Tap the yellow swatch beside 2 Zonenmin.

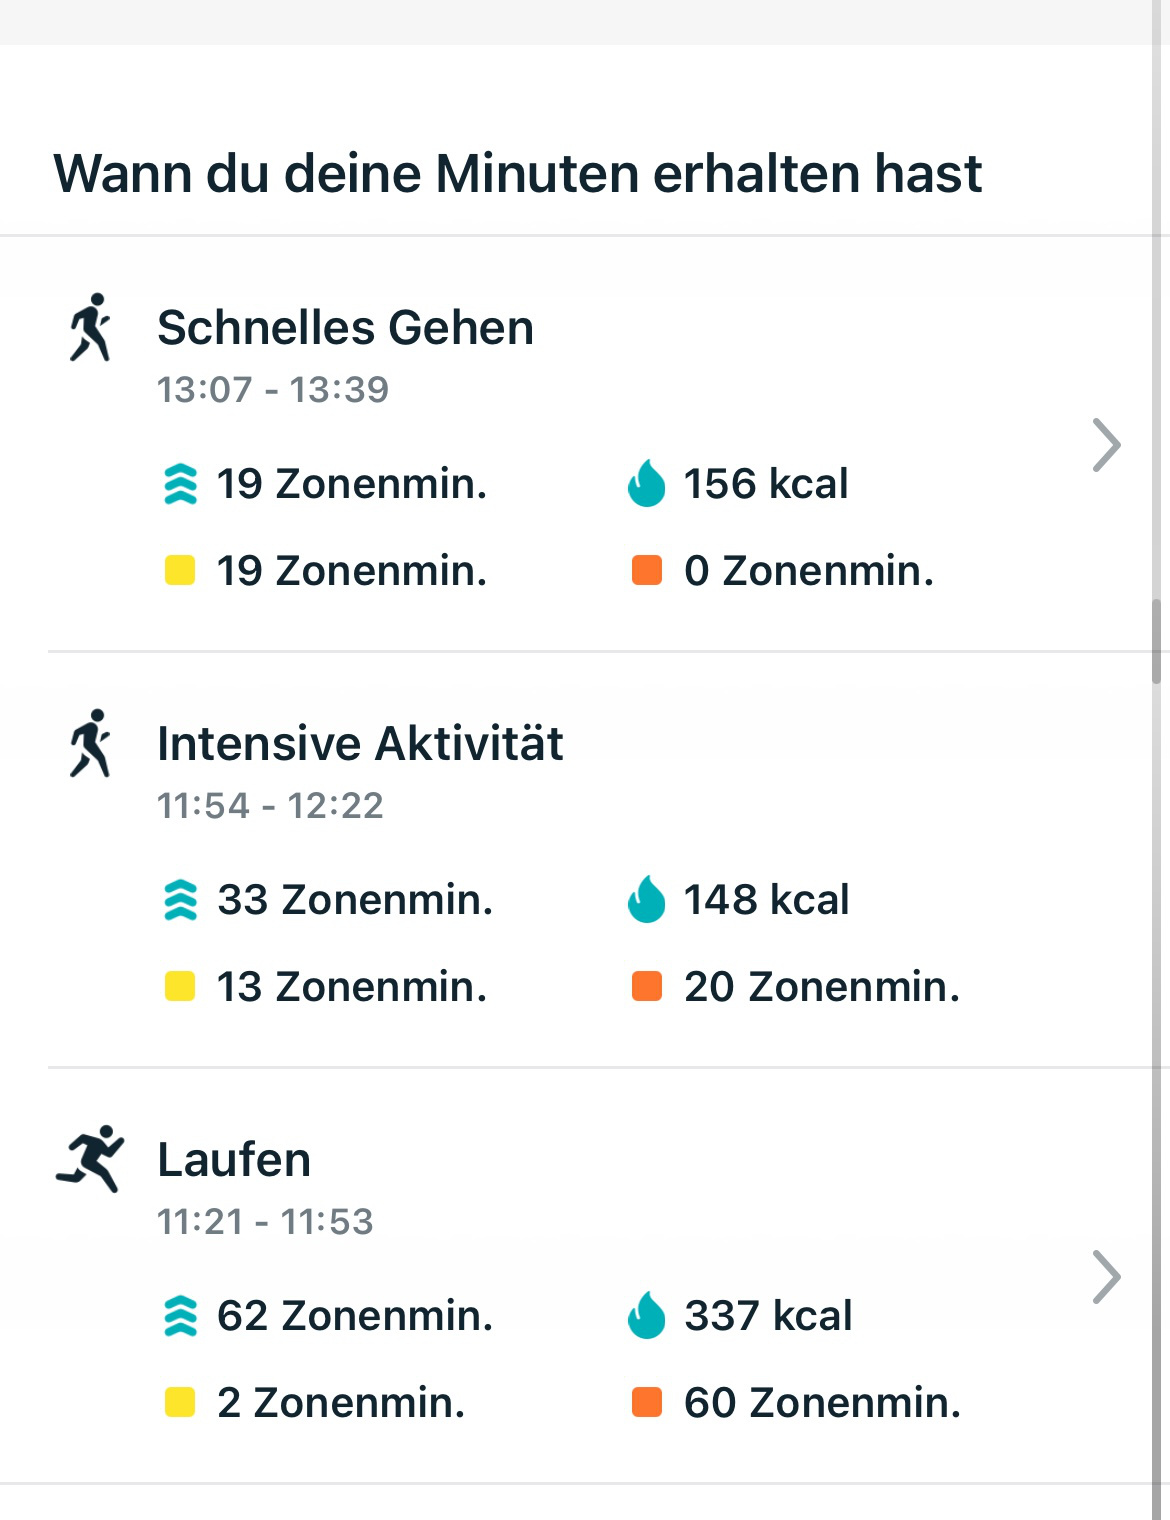(180, 1403)
